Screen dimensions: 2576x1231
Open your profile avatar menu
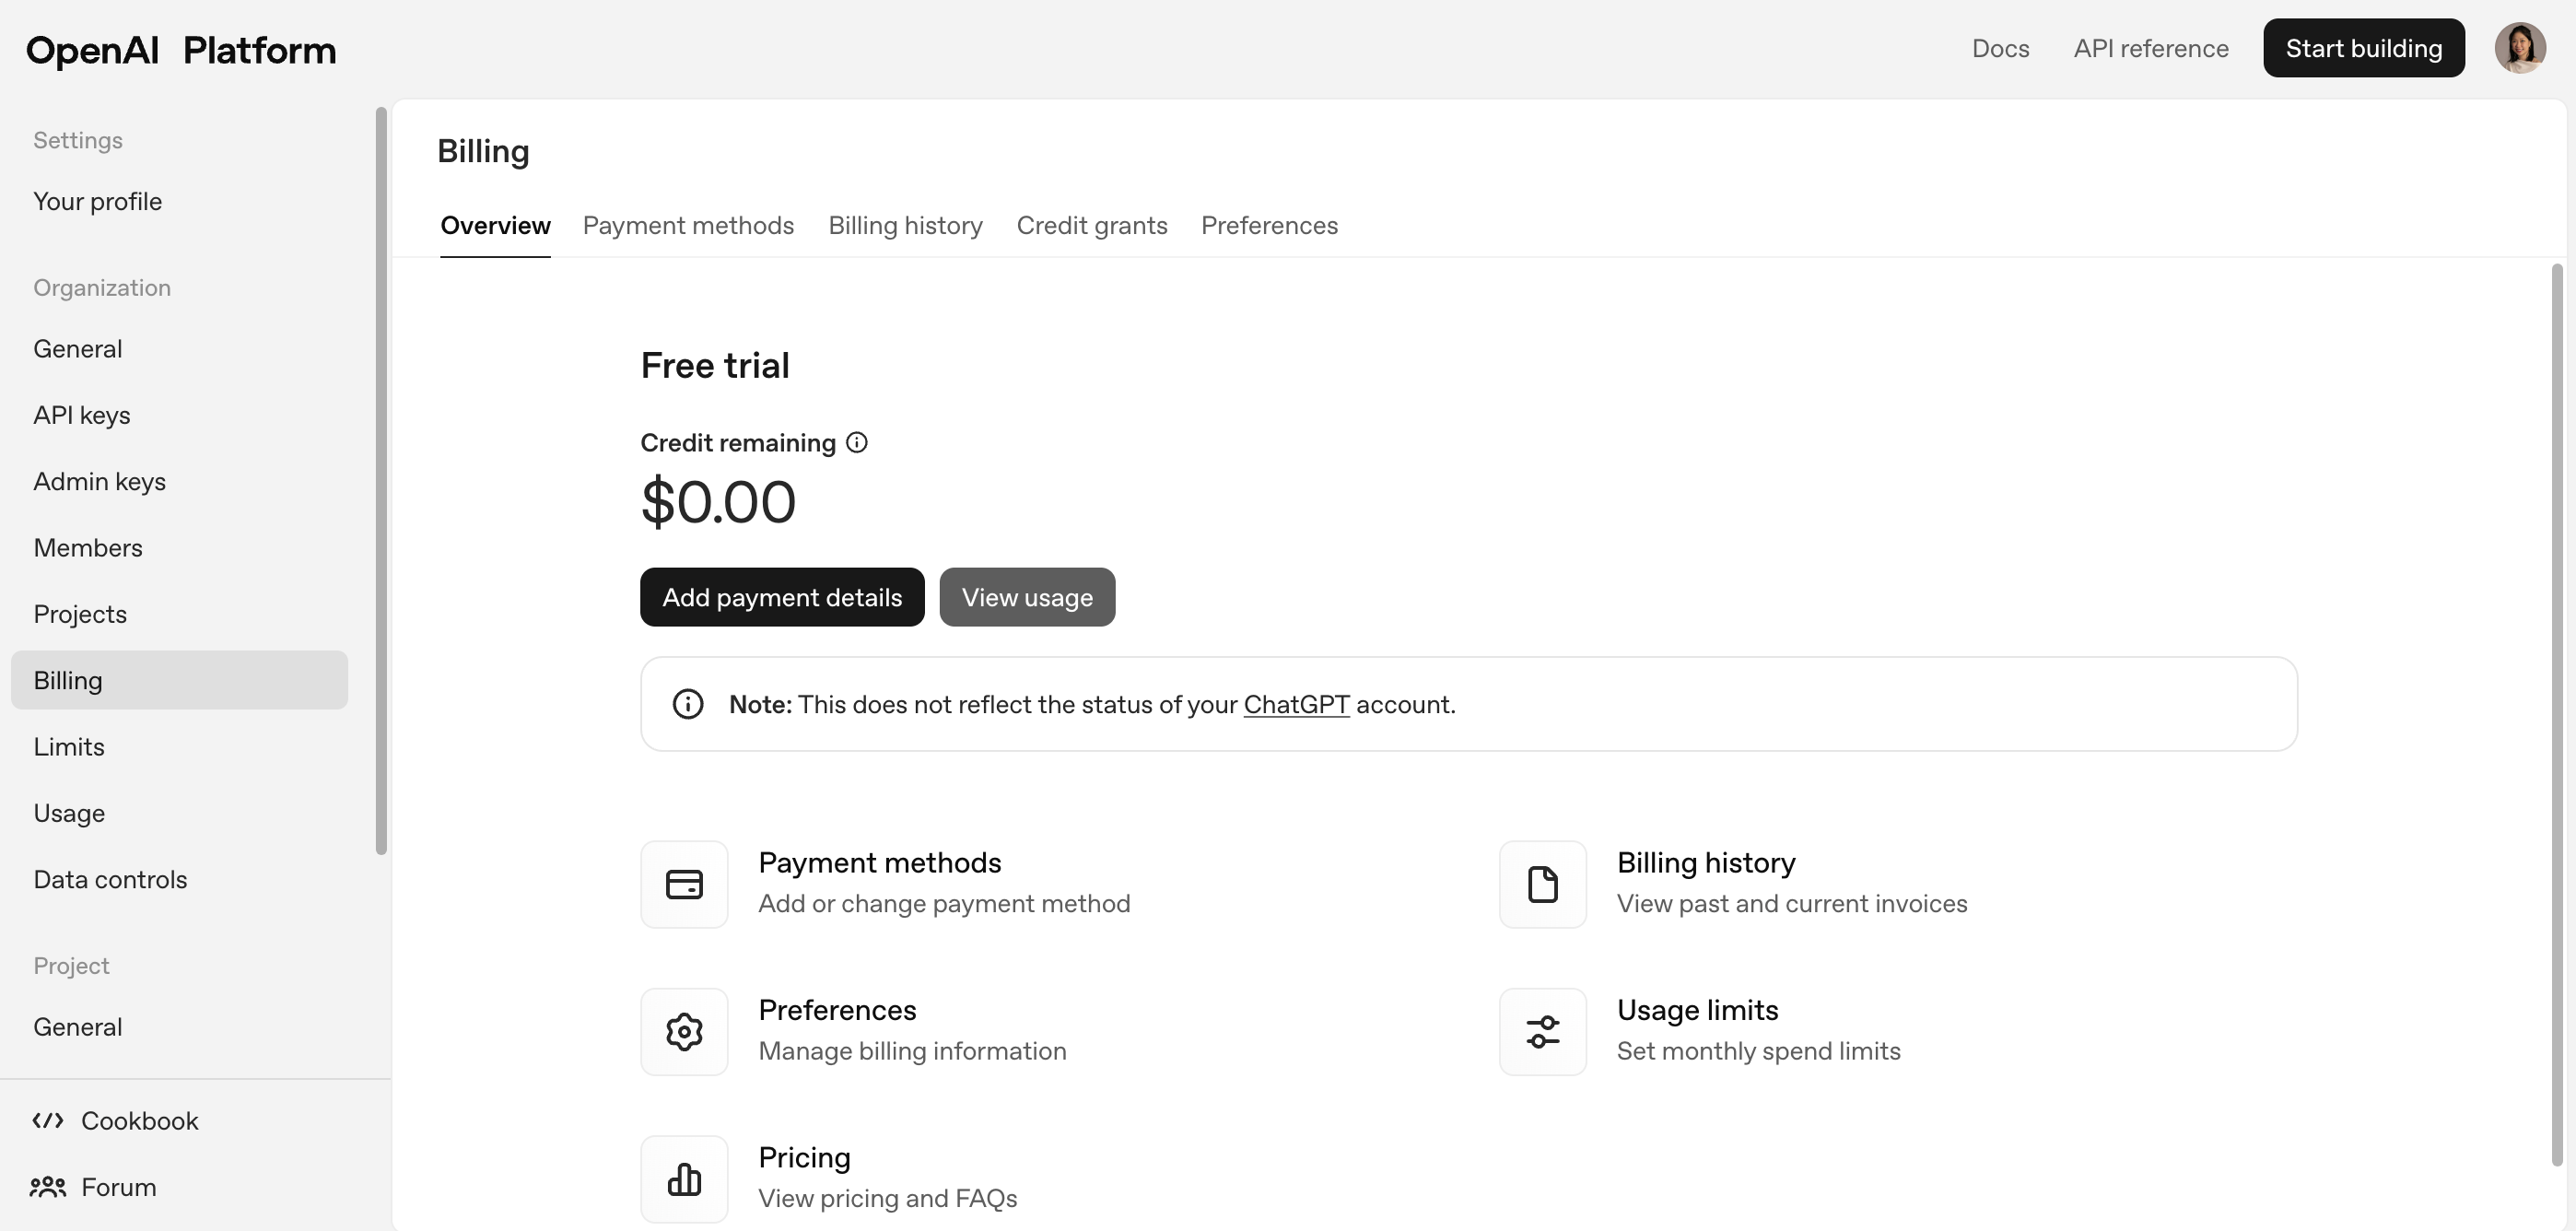2521,48
